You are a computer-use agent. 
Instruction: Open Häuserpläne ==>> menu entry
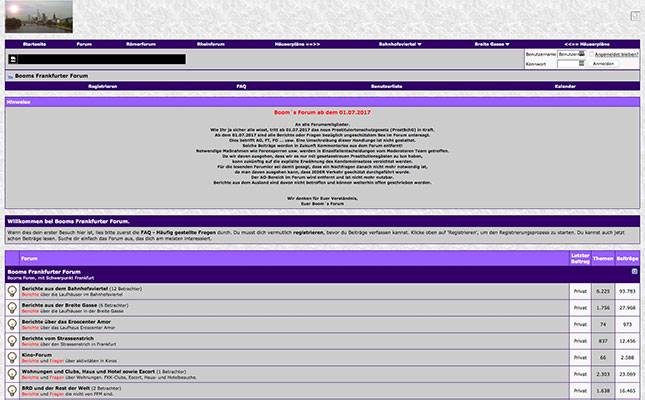tap(297, 44)
